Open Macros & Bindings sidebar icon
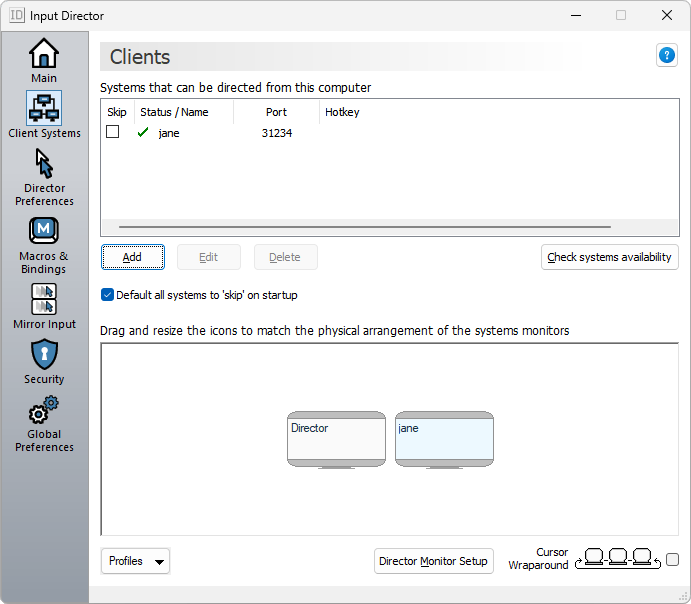 pyautogui.click(x=44, y=231)
